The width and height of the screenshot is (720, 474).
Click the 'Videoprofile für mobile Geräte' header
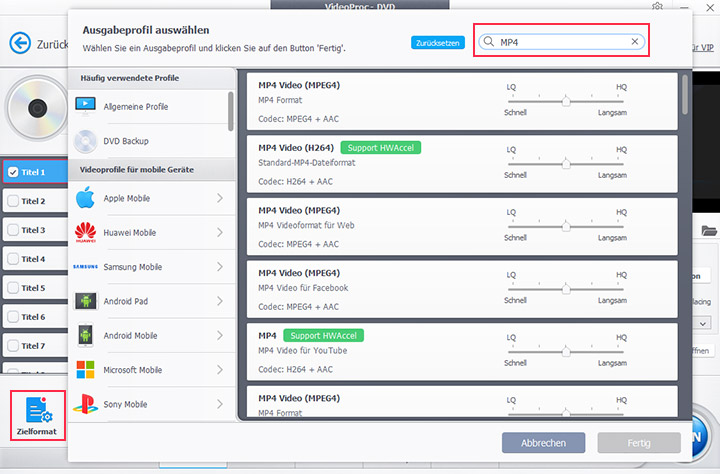click(x=137, y=169)
